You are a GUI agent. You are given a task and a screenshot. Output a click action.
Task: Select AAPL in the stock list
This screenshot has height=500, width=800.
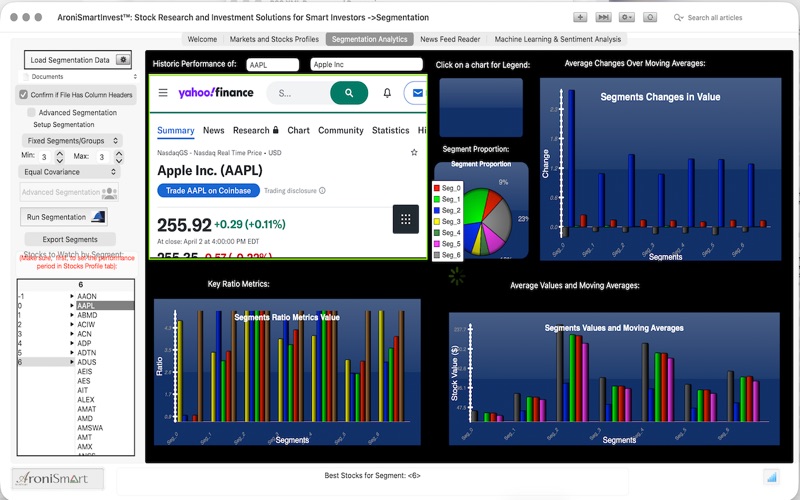105,306
